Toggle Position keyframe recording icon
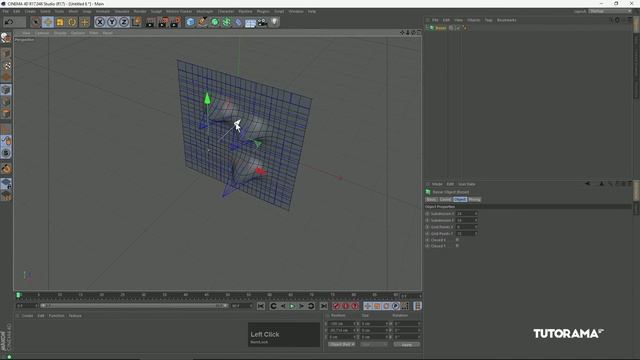Viewport: 640px width, 360px height. pos(367,306)
